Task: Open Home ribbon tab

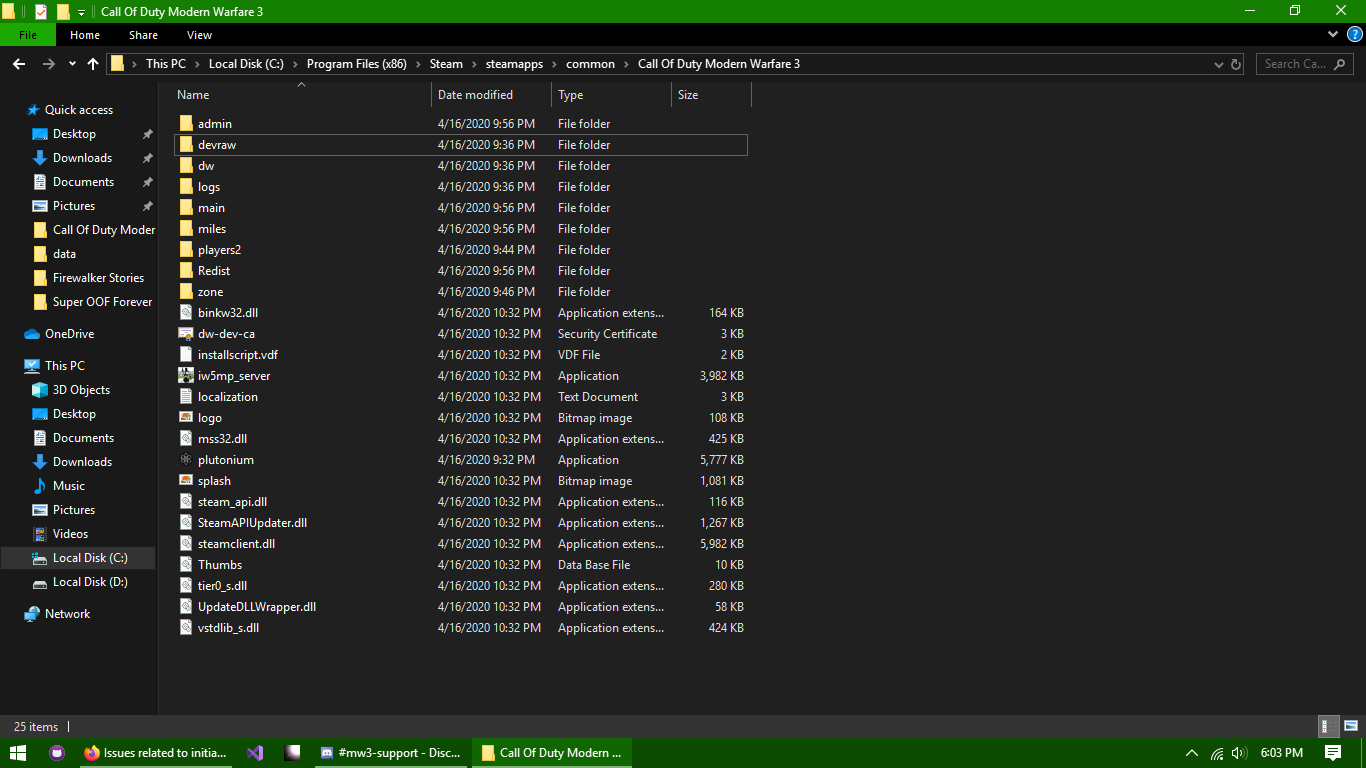Action: tap(85, 35)
